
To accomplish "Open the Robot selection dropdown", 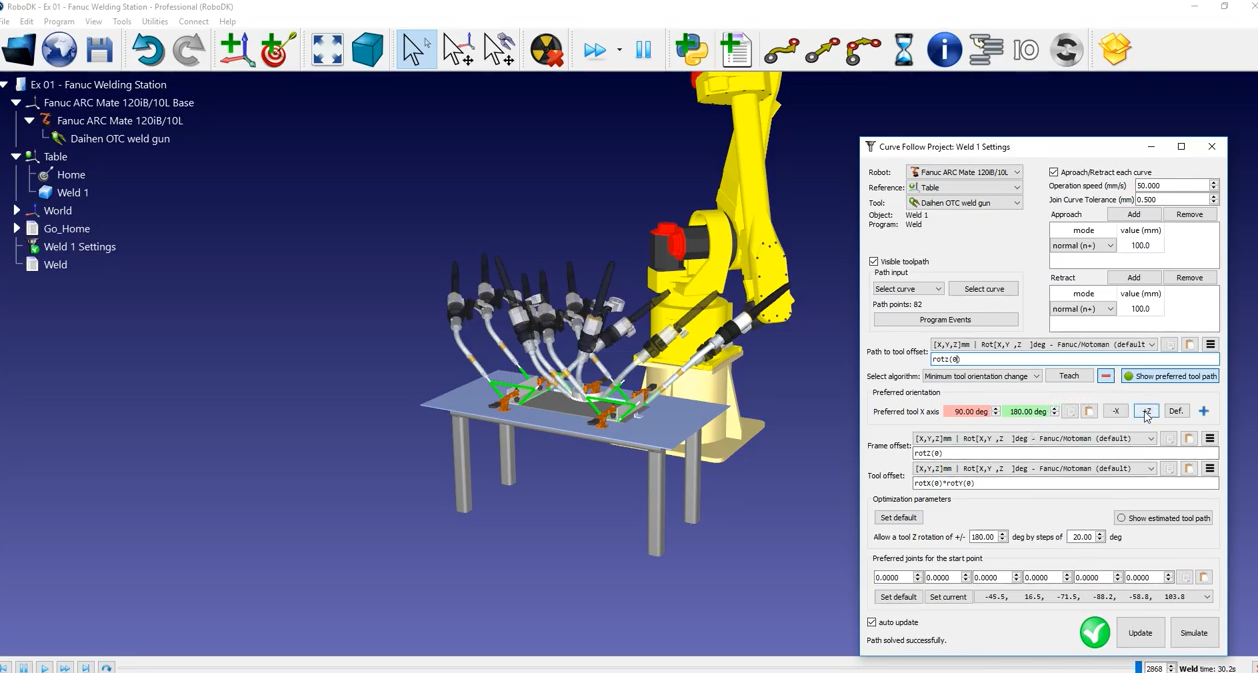I will tap(964, 172).
